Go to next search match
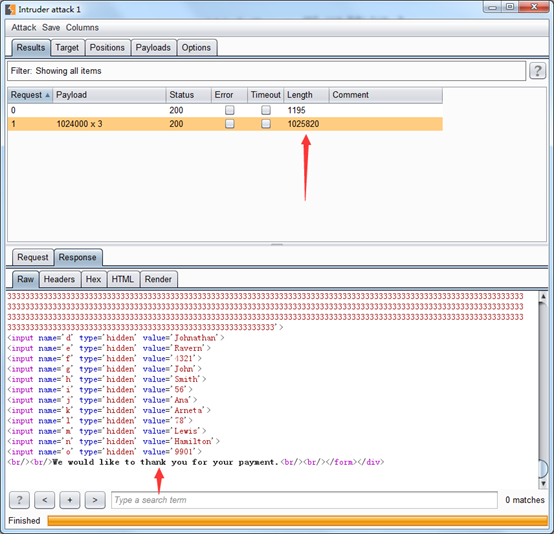 point(95,500)
